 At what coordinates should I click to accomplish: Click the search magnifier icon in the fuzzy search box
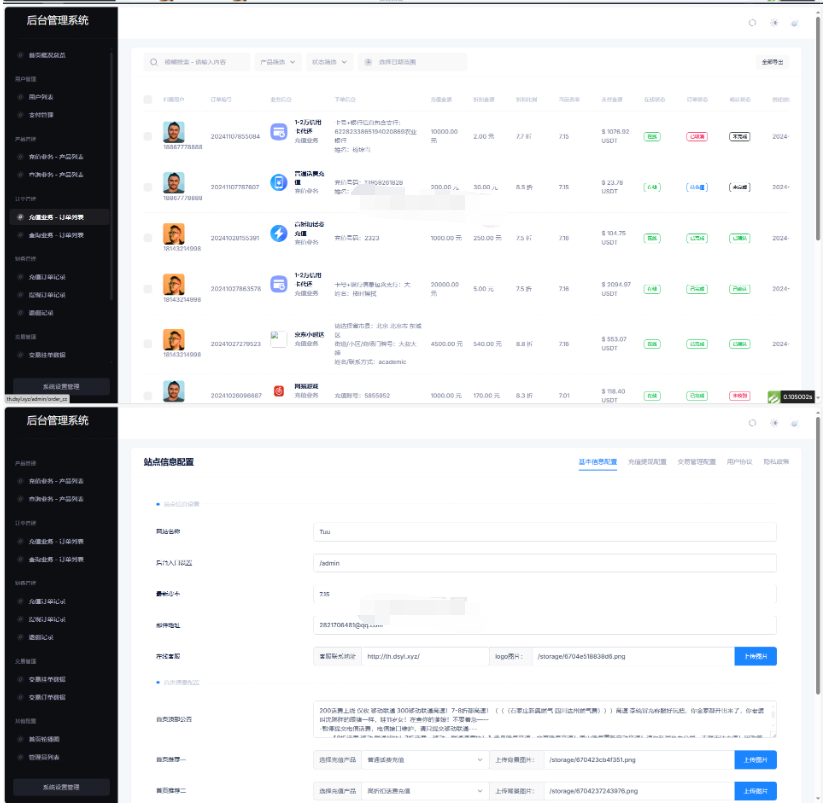coord(154,62)
